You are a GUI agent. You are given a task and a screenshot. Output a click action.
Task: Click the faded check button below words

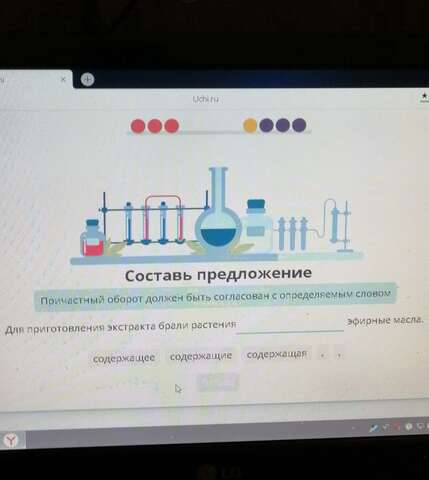tap(218, 382)
